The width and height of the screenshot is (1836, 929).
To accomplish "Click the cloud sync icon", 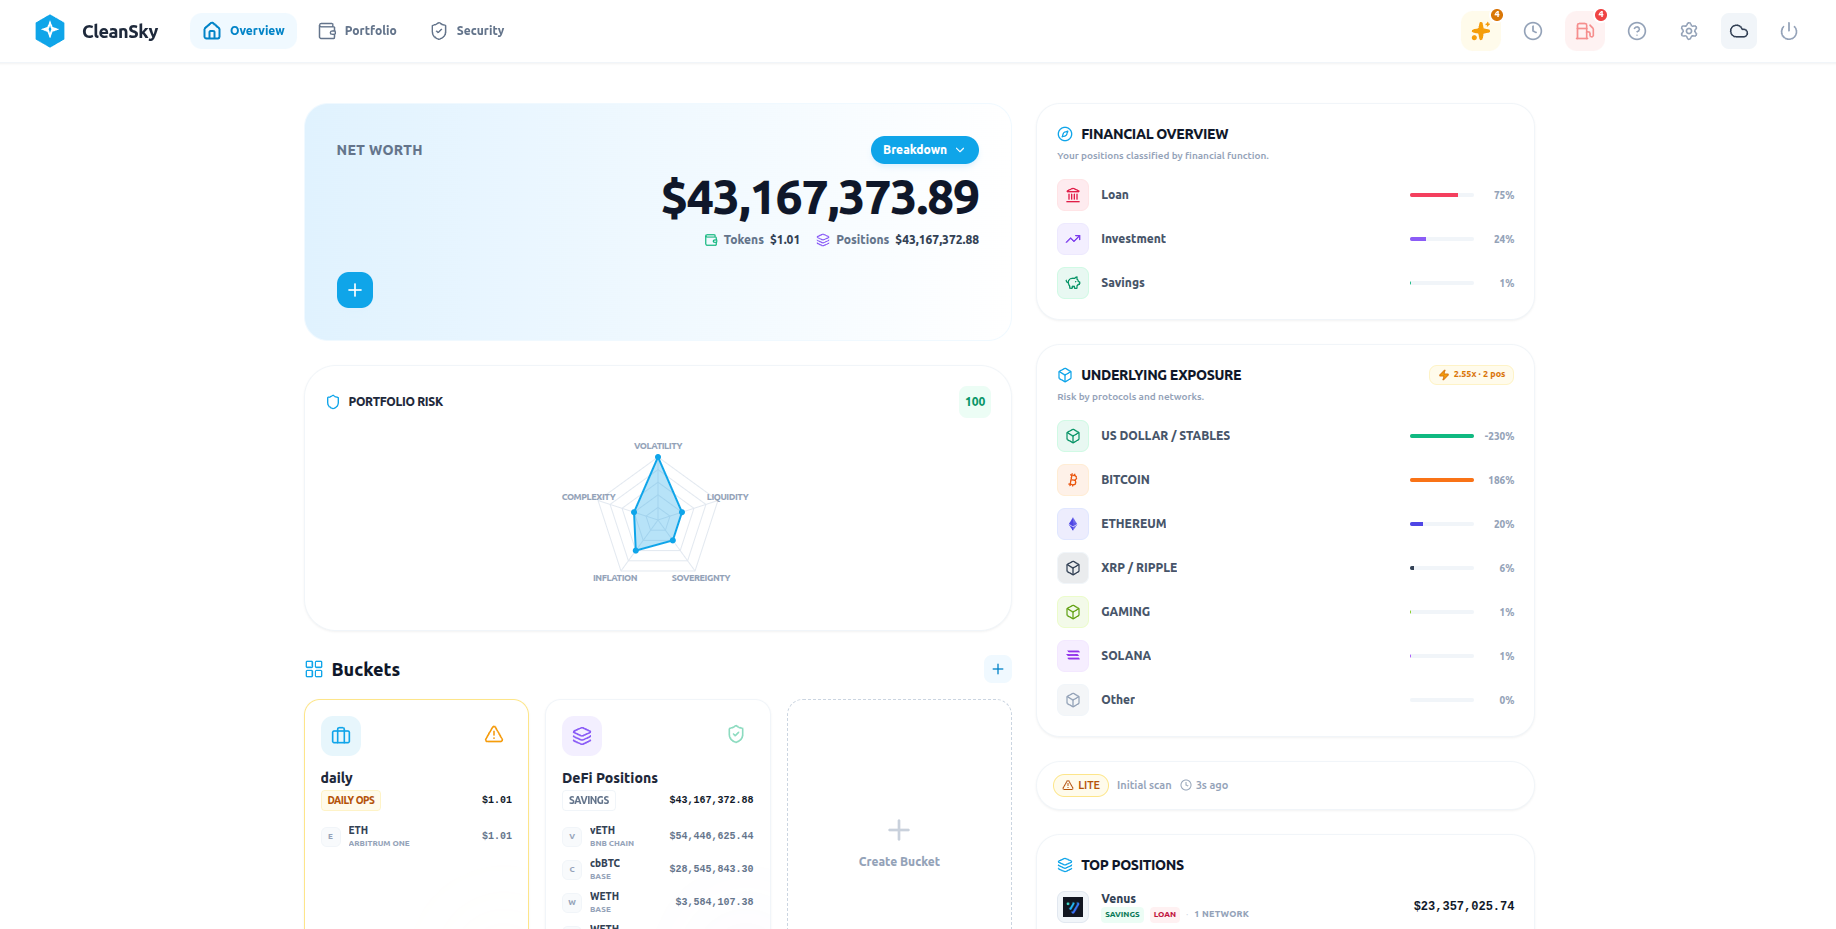I will click(1739, 31).
